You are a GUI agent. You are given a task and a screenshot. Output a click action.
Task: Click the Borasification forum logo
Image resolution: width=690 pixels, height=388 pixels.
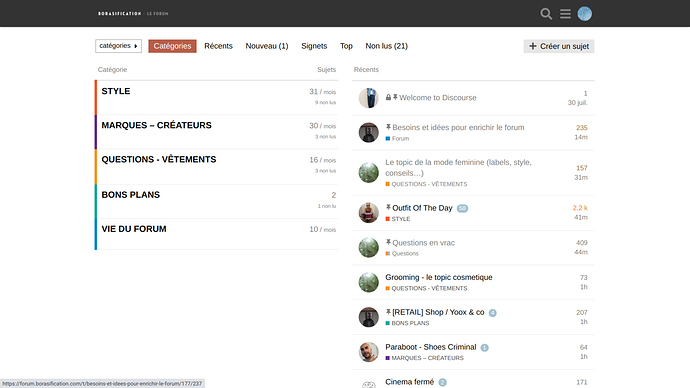tap(133, 14)
